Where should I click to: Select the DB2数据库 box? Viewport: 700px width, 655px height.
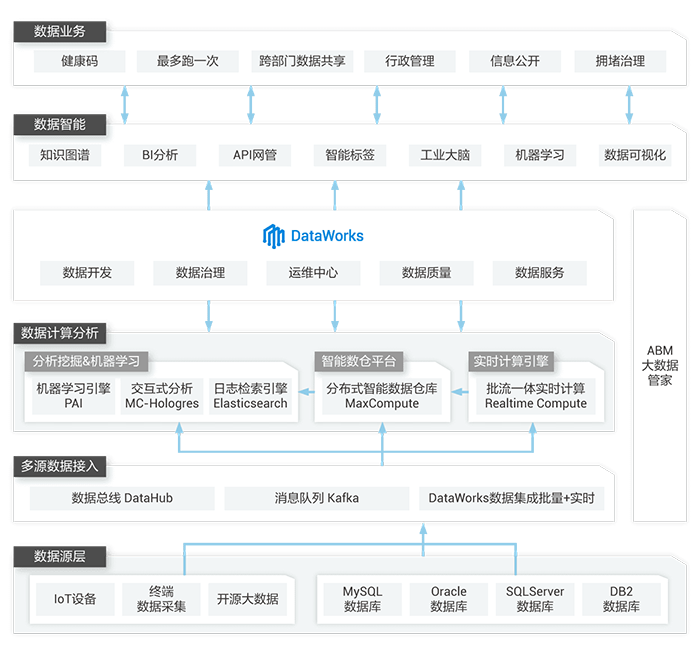click(621, 599)
